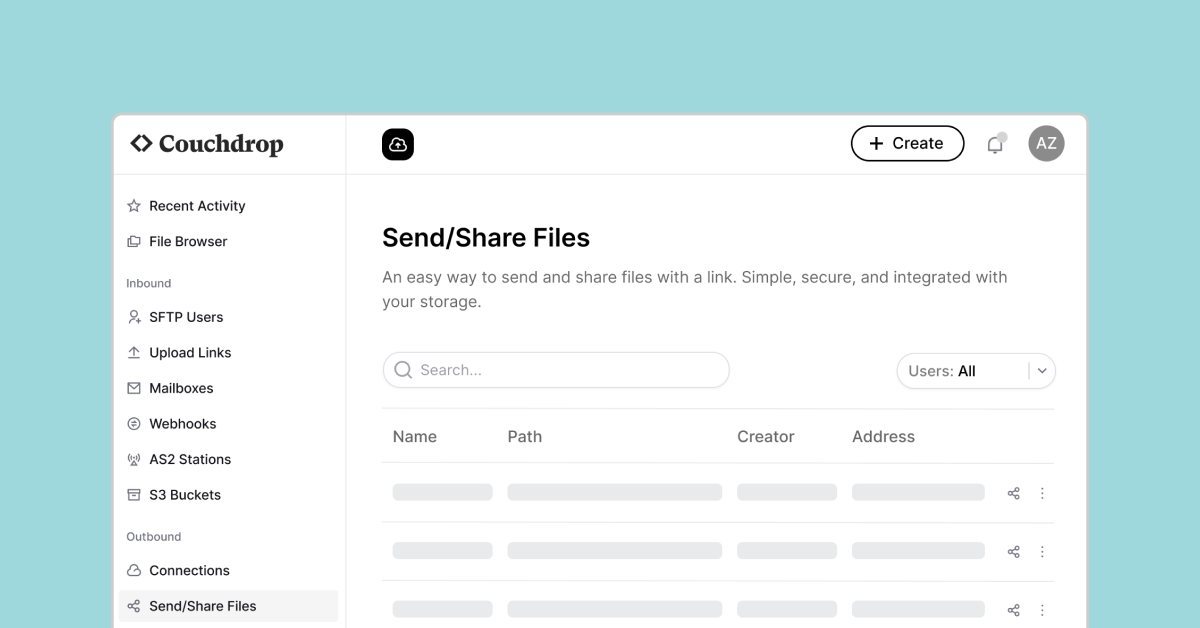Click the File Browser folder icon

134,241
